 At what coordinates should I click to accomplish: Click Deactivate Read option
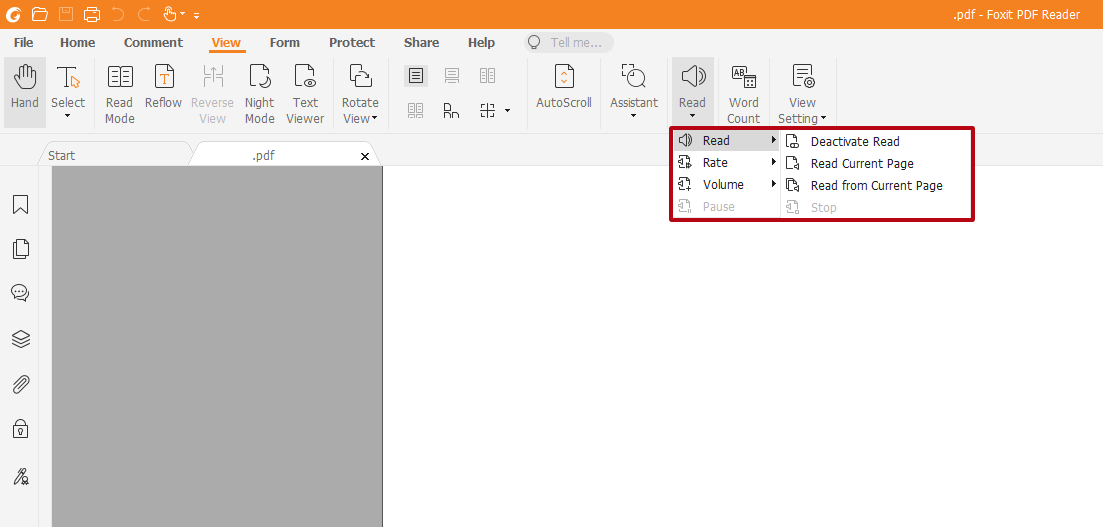tap(854, 142)
